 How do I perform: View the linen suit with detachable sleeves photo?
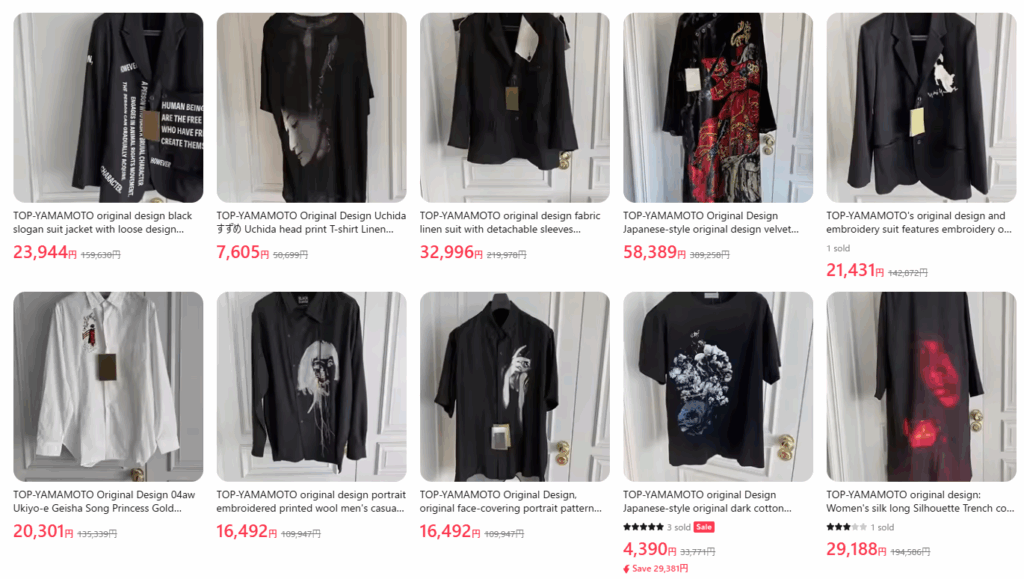coord(515,108)
